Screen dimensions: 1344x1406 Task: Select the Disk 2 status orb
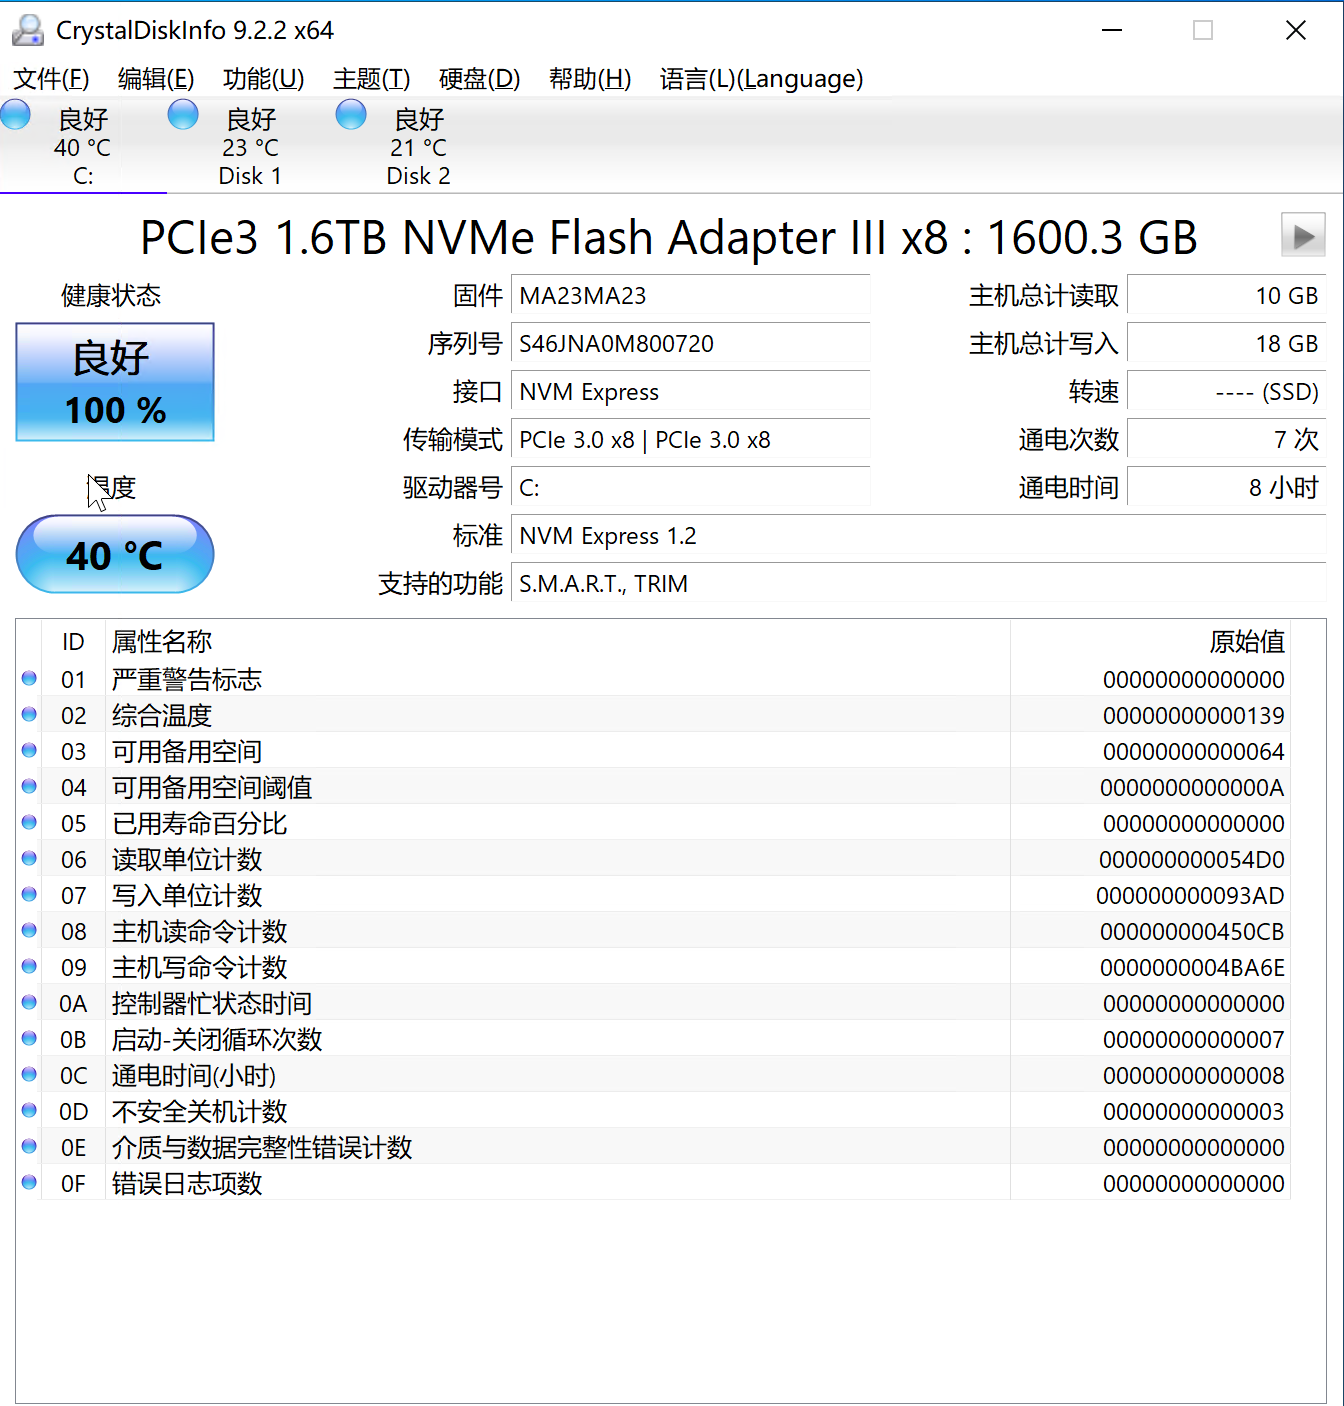(351, 115)
